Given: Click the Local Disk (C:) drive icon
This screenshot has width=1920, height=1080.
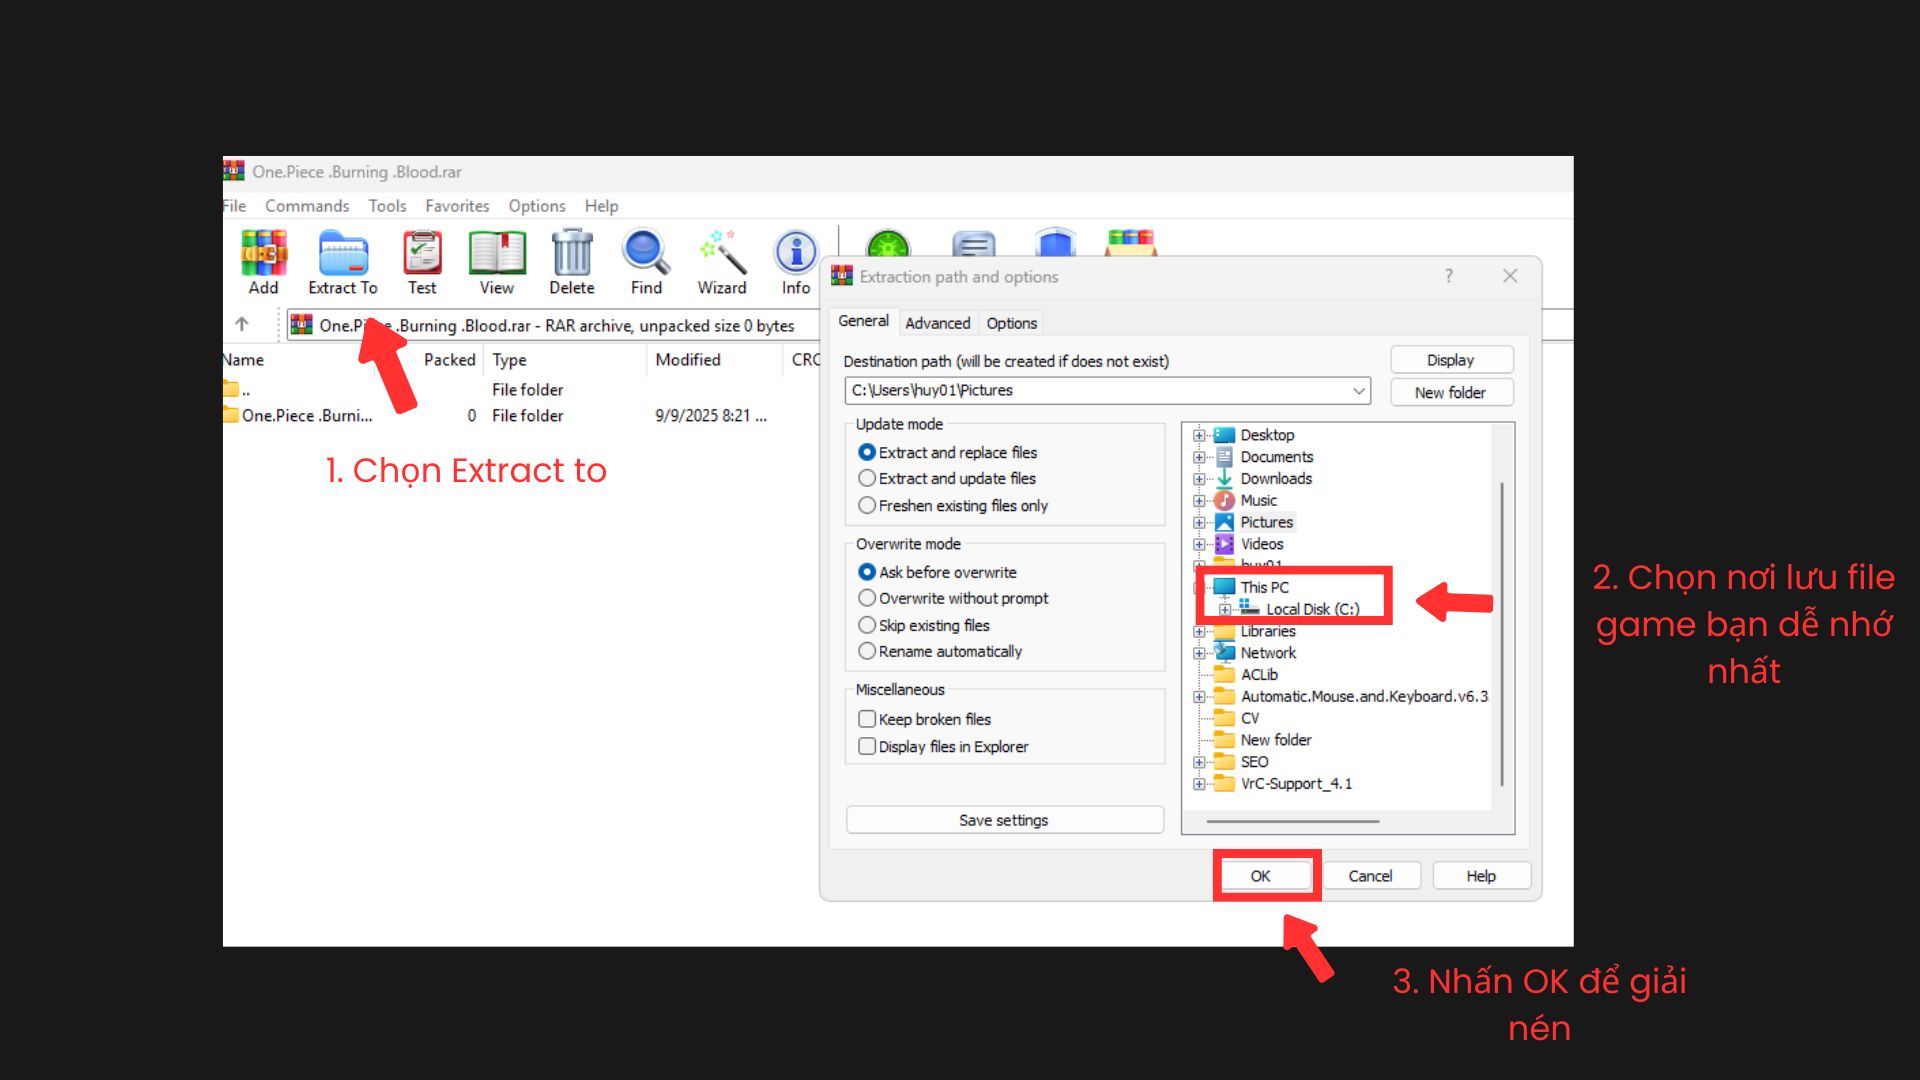Looking at the screenshot, I should pos(1249,608).
